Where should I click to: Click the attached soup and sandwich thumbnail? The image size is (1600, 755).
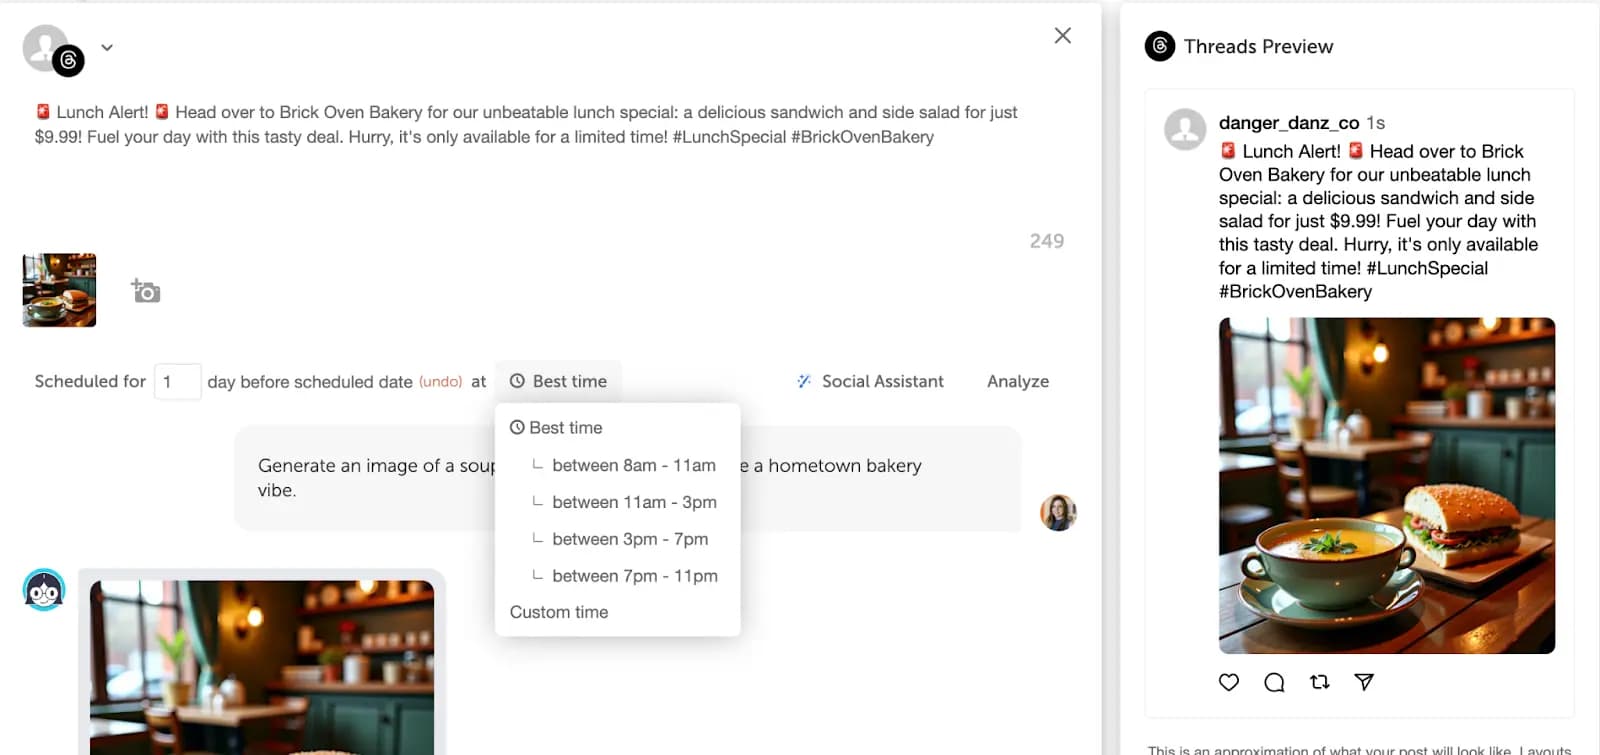(x=60, y=290)
